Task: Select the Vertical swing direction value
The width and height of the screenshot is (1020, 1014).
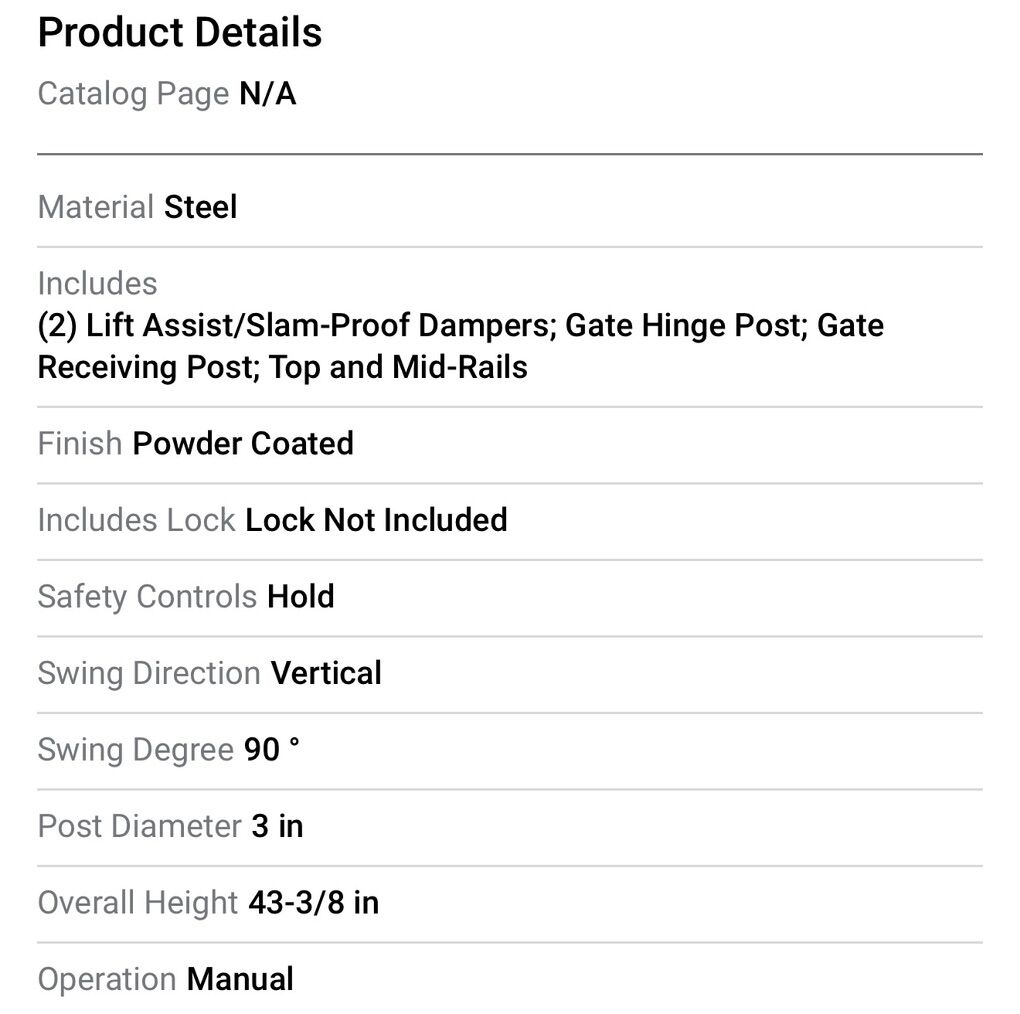Action: click(327, 673)
